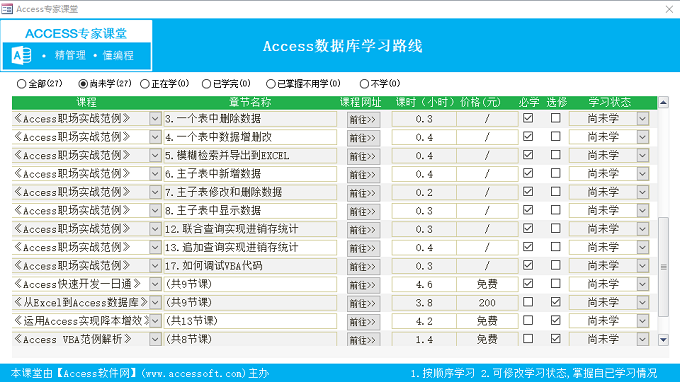Check 选修 for 4.一个表中数据增删改 row

point(556,136)
